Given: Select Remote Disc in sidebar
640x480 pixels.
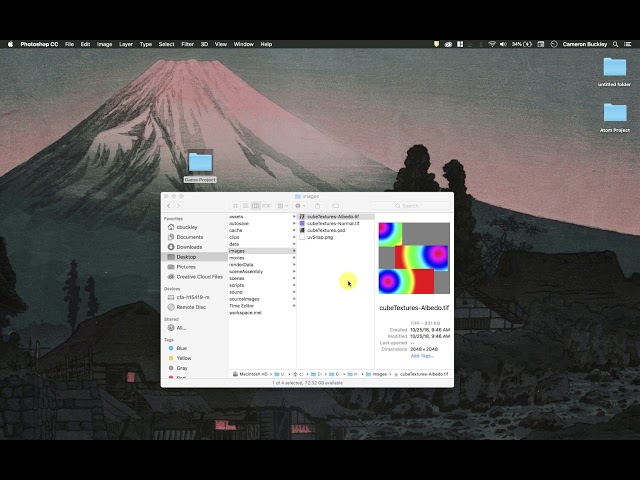Looking at the screenshot, I should 195,307.
